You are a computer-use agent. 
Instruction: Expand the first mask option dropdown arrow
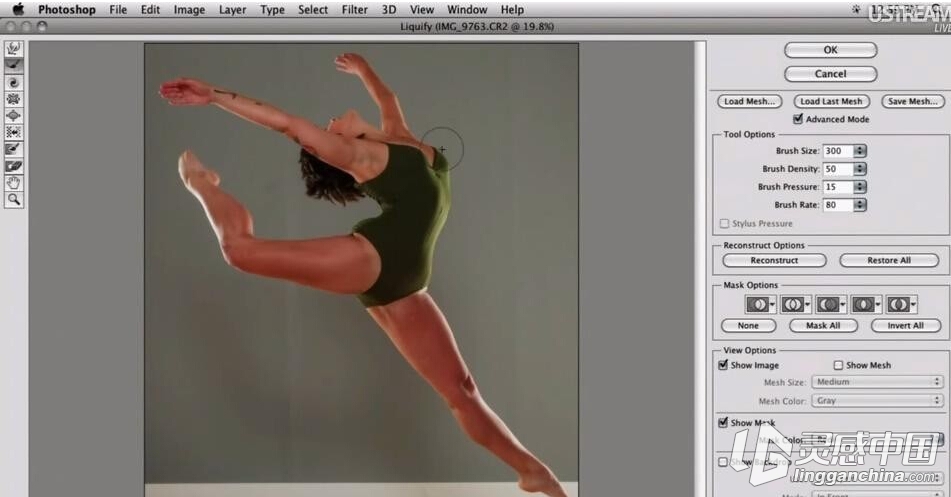(x=773, y=305)
